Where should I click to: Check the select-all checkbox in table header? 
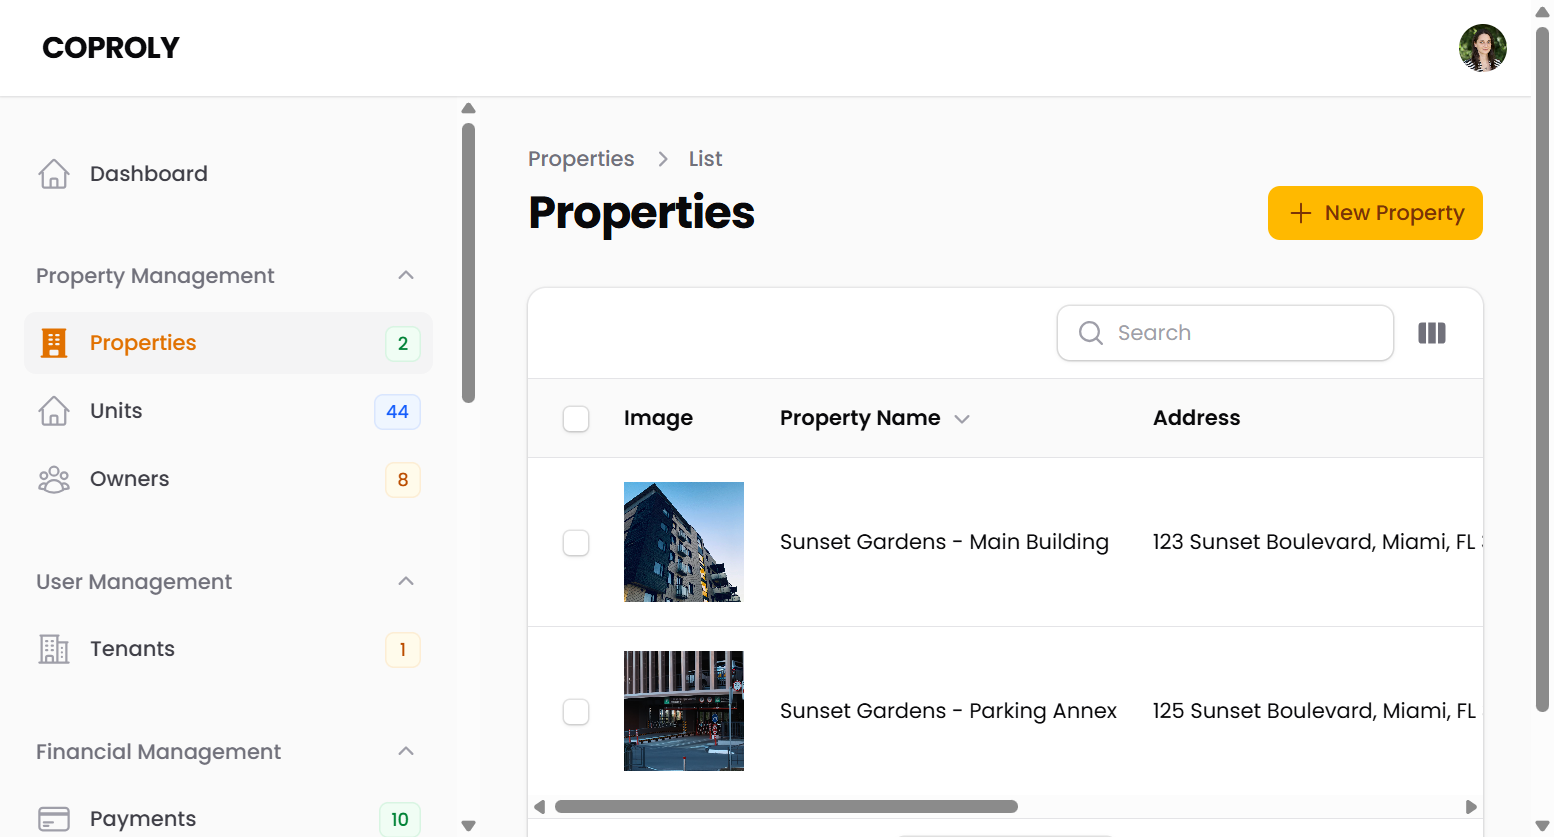click(x=576, y=418)
